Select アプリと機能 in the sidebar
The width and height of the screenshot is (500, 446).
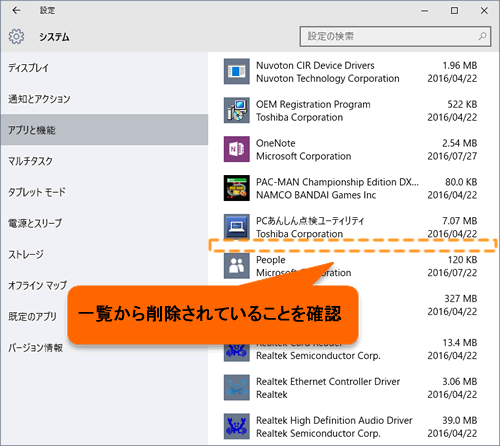(x=104, y=130)
